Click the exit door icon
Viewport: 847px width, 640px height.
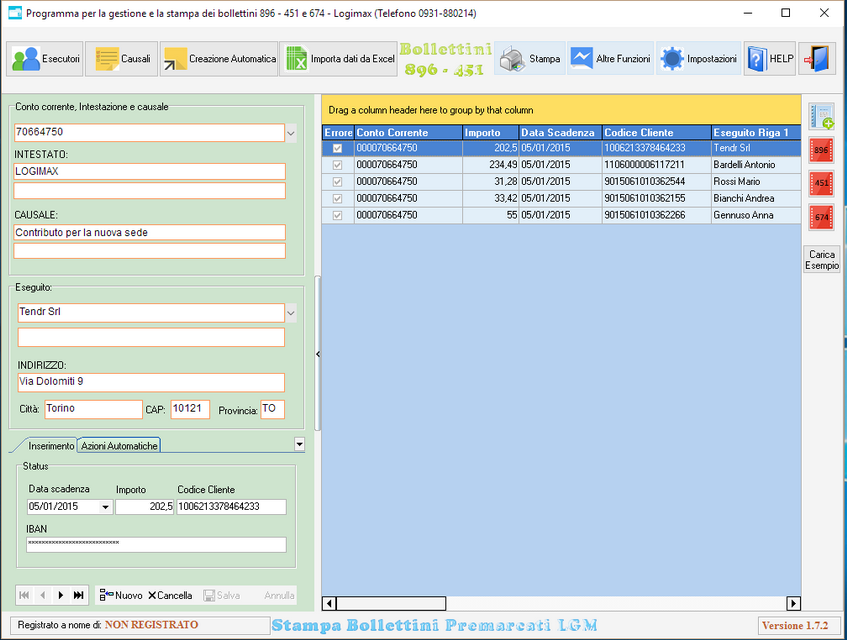click(817, 59)
